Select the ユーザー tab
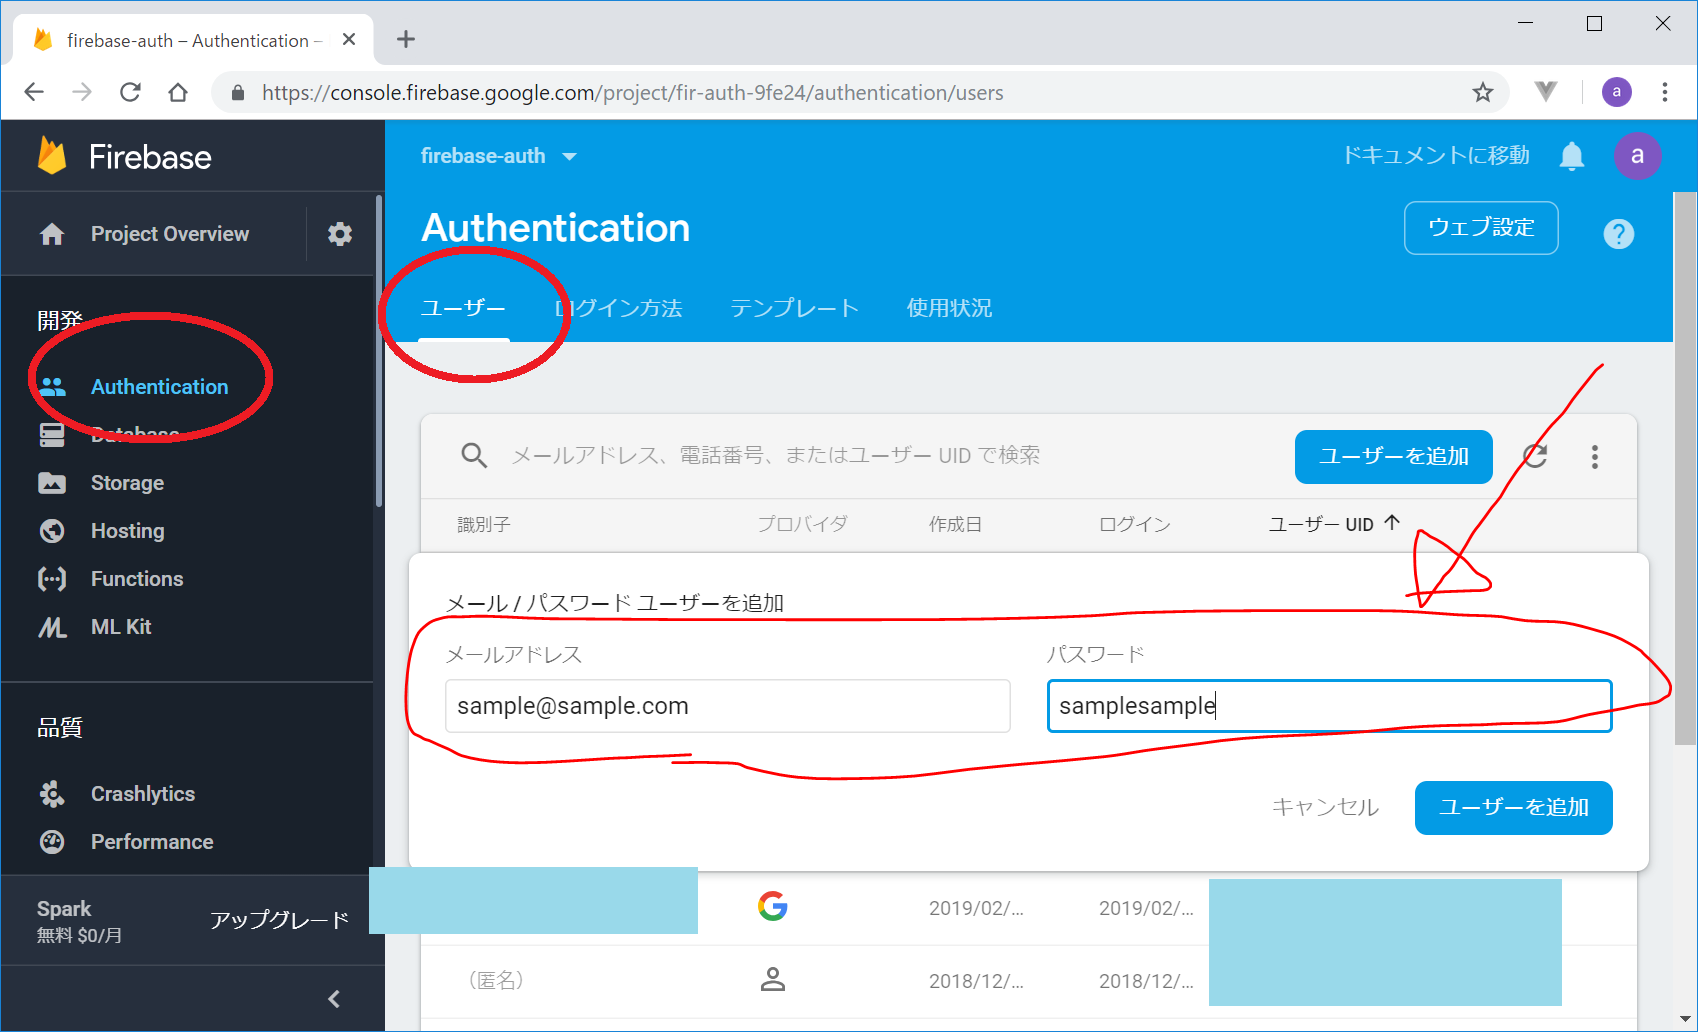The width and height of the screenshot is (1698, 1032). 463,308
